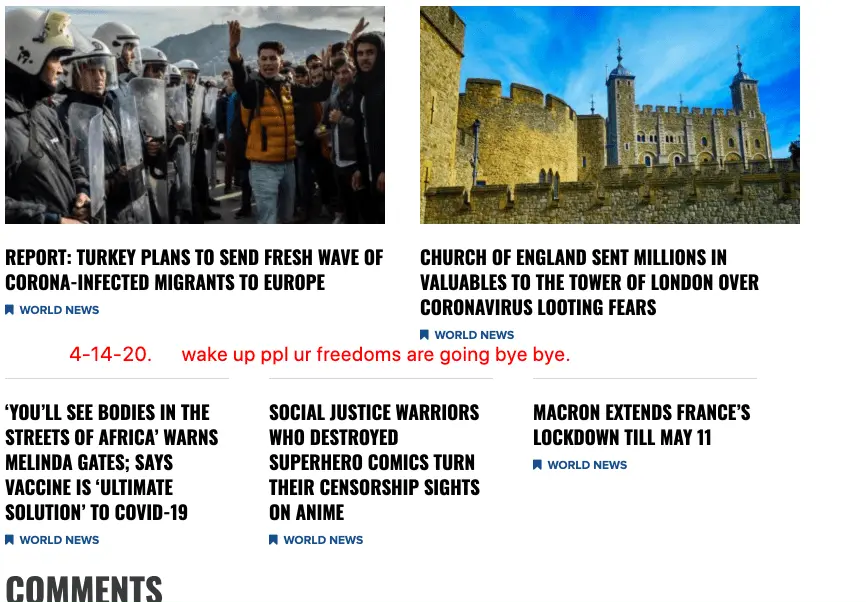The height and width of the screenshot is (603, 866).
Task: Select World News tag below Melinda Gates article
Action: pos(59,539)
